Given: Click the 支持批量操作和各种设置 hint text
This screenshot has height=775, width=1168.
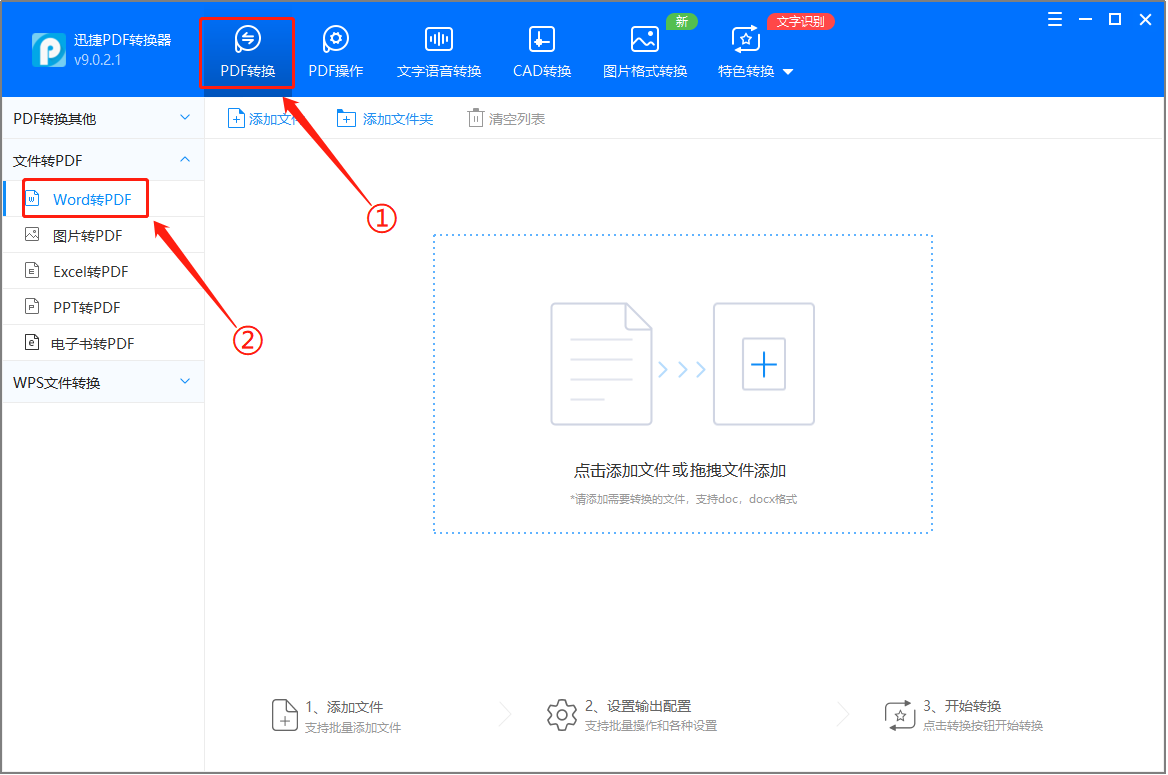Looking at the screenshot, I should coord(650,726).
